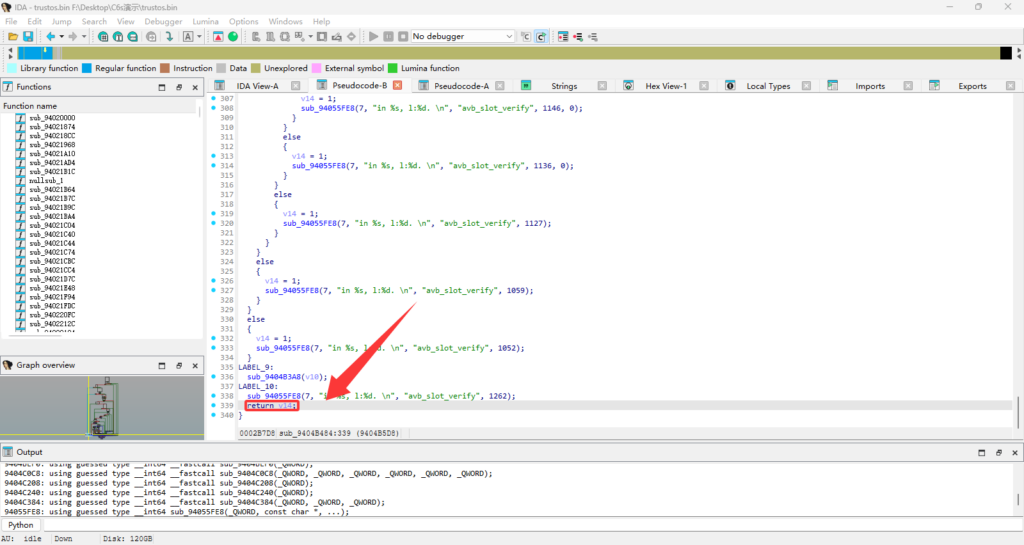Screen dimensions: 1024x545
Task: Close the Pseudocode-B tab
Action: [x=397, y=86]
